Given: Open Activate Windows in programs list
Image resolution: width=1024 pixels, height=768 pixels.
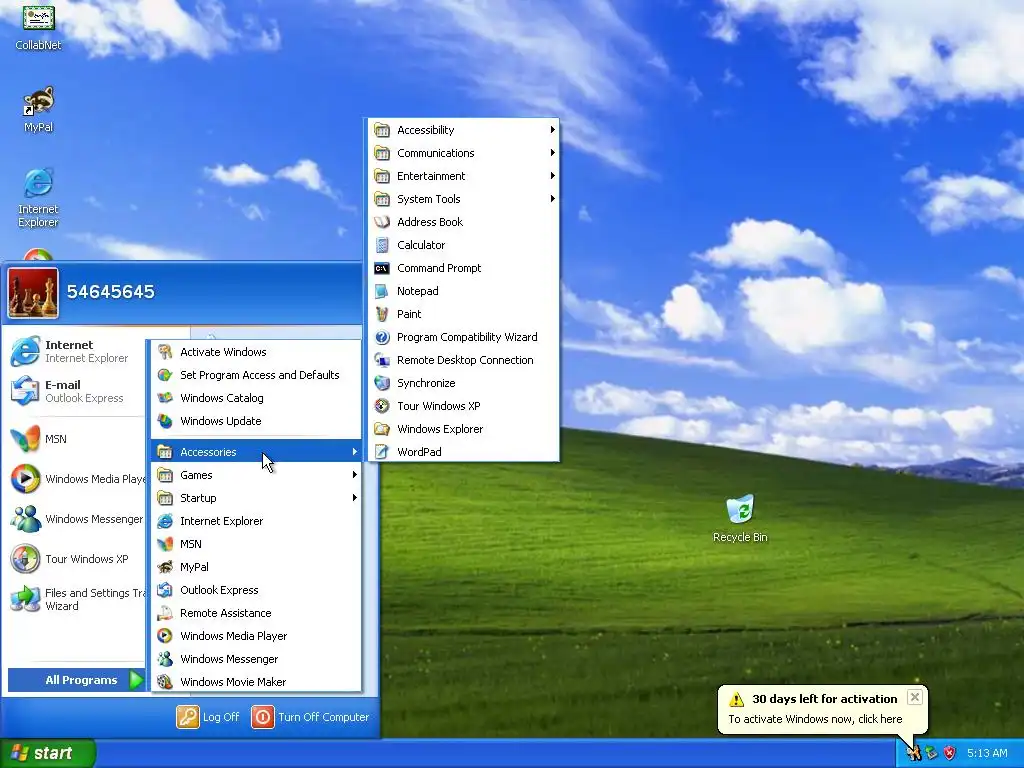Looking at the screenshot, I should 256,352.
